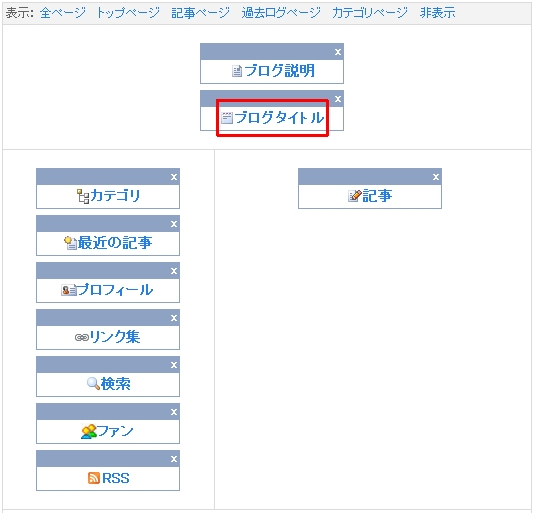
Task: Remove the ブログ説明 widget with its x
Action: point(338,52)
